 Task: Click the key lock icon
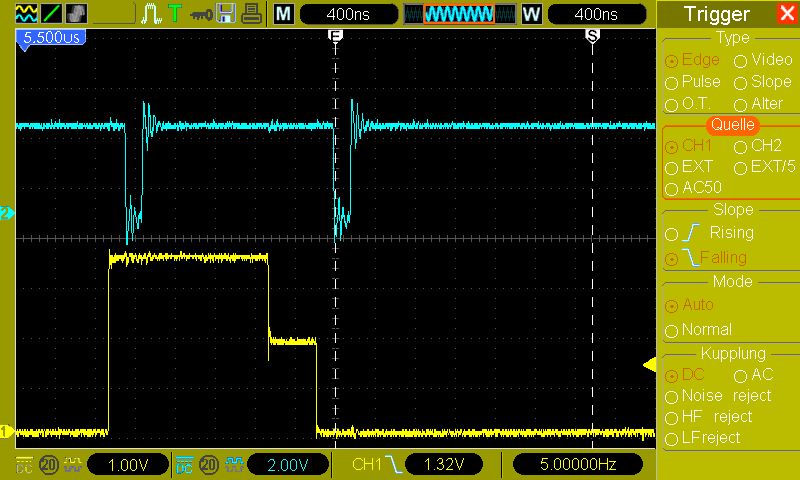(200, 14)
